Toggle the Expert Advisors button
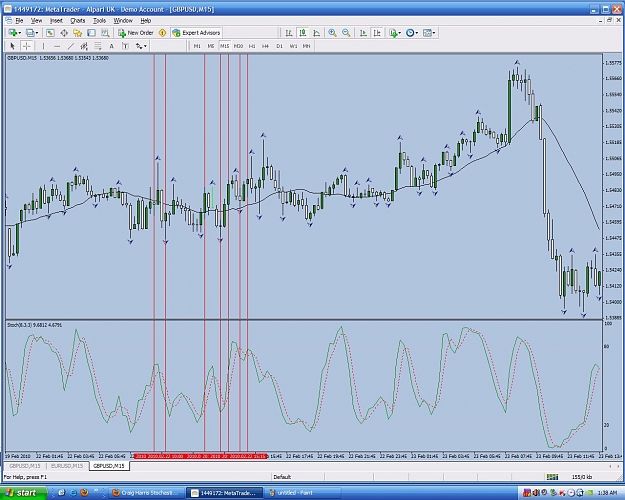625x500 pixels. tap(196, 33)
